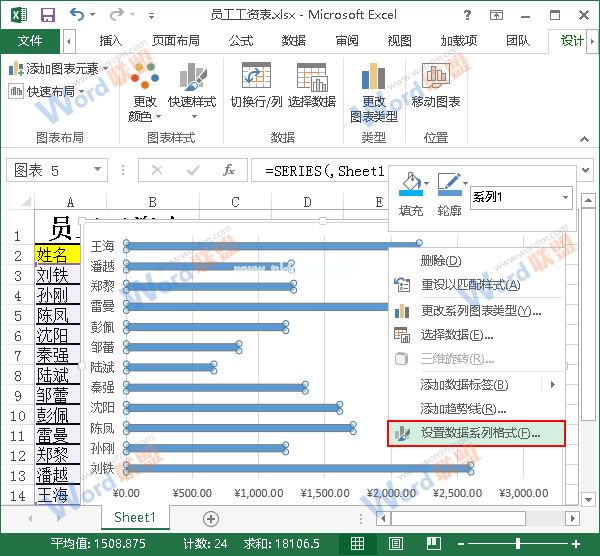Click the 文件 (File) button
Viewport: 600px width, 556px height.
pyautogui.click(x=30, y=41)
